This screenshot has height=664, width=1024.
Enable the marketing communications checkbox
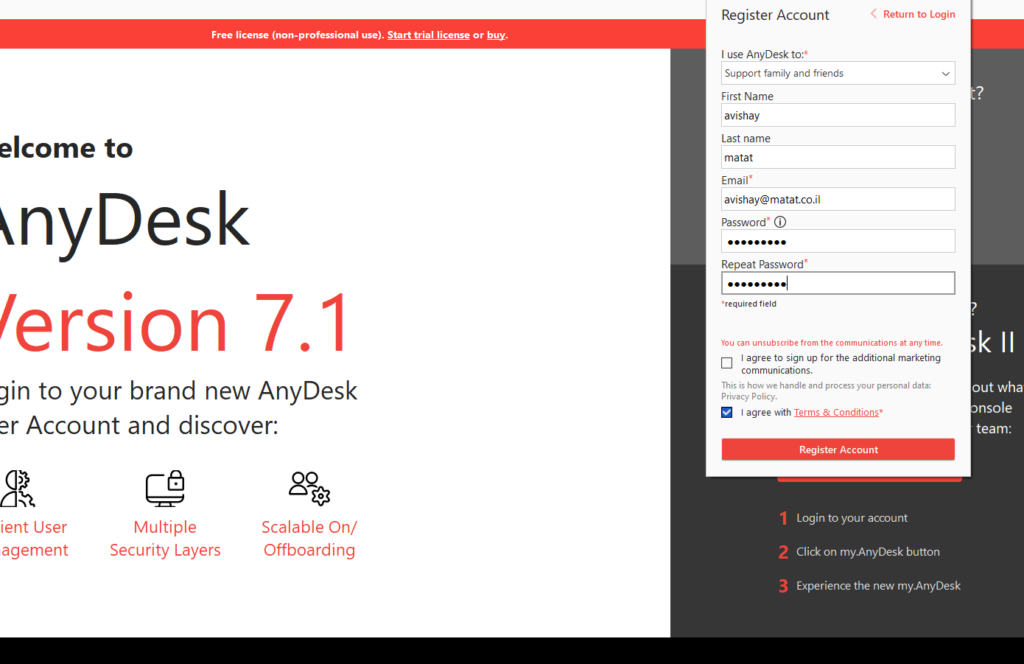(x=726, y=362)
